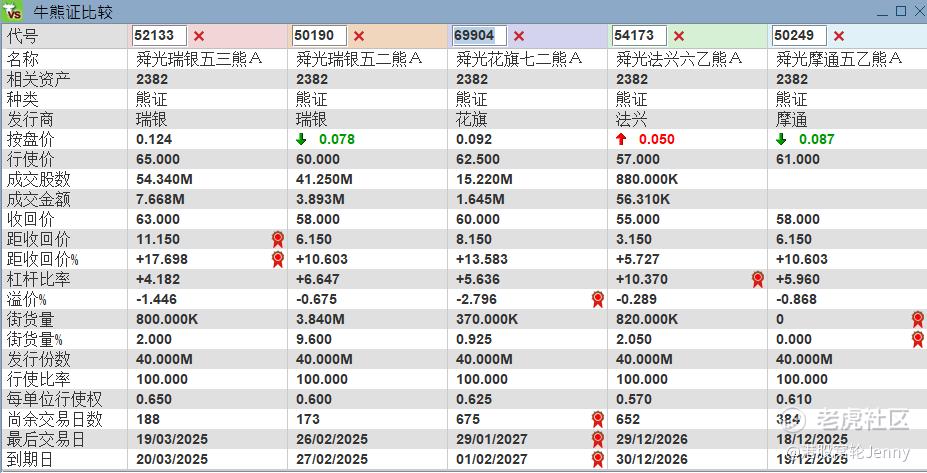Click the red up arrow beside 0.050
927x473 pixels.
tap(621, 140)
